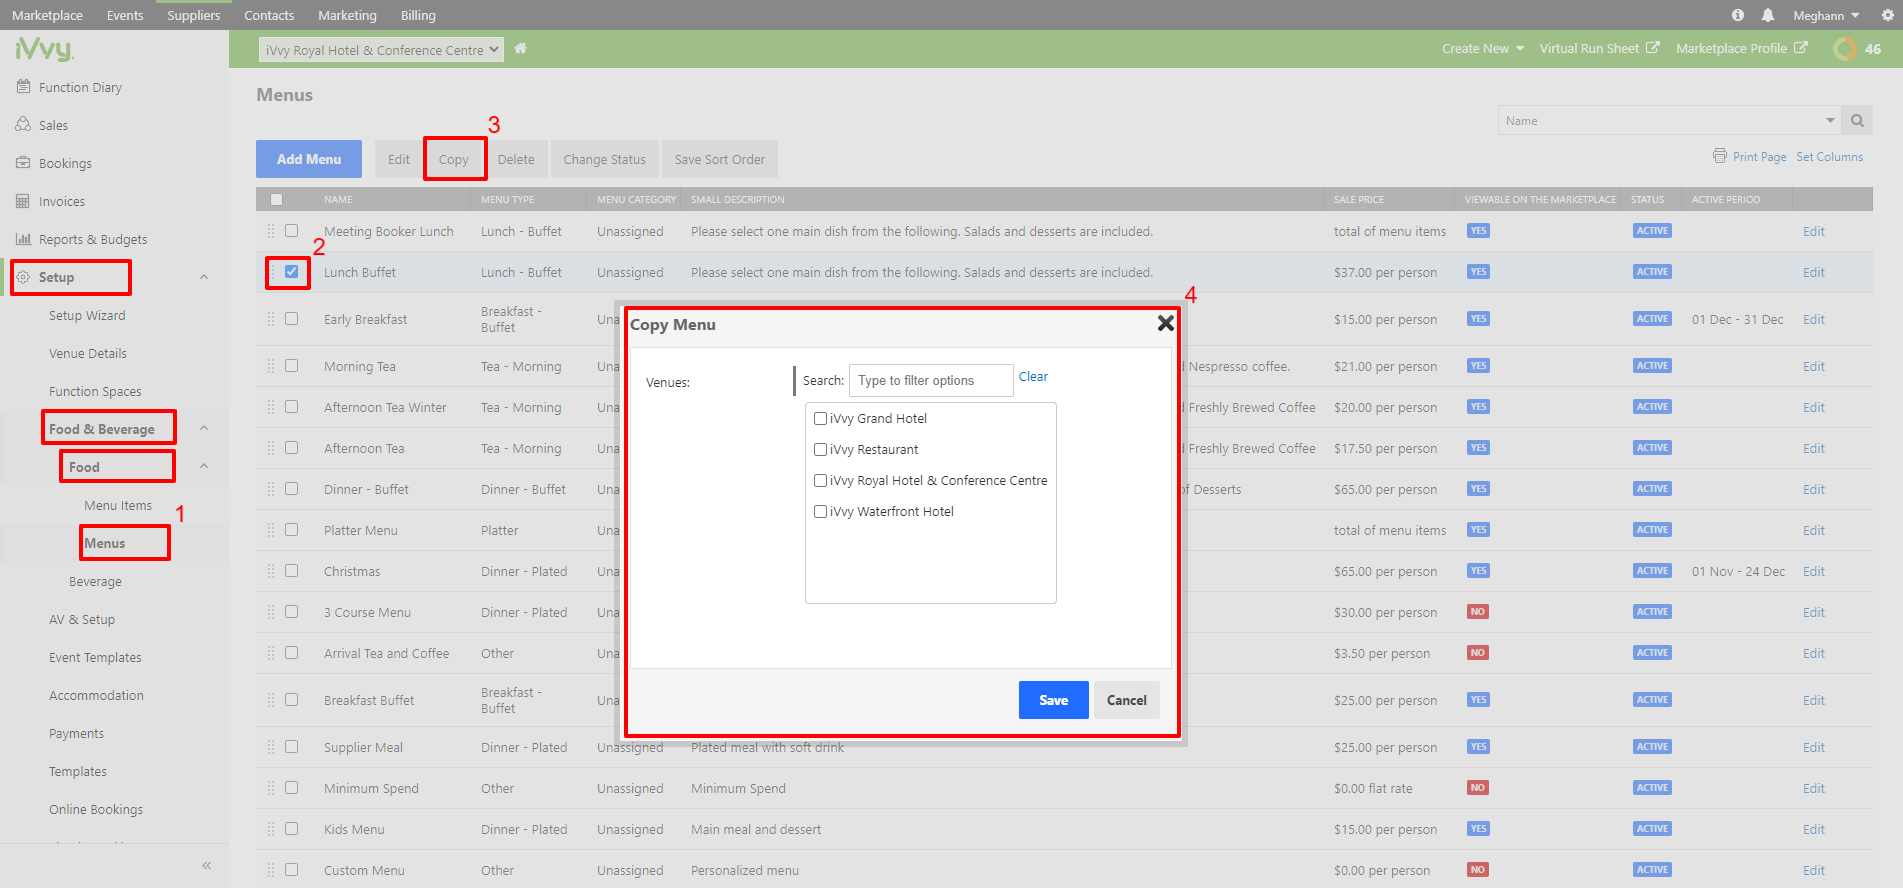Cancel the Copy Menu dialog

pyautogui.click(x=1127, y=700)
